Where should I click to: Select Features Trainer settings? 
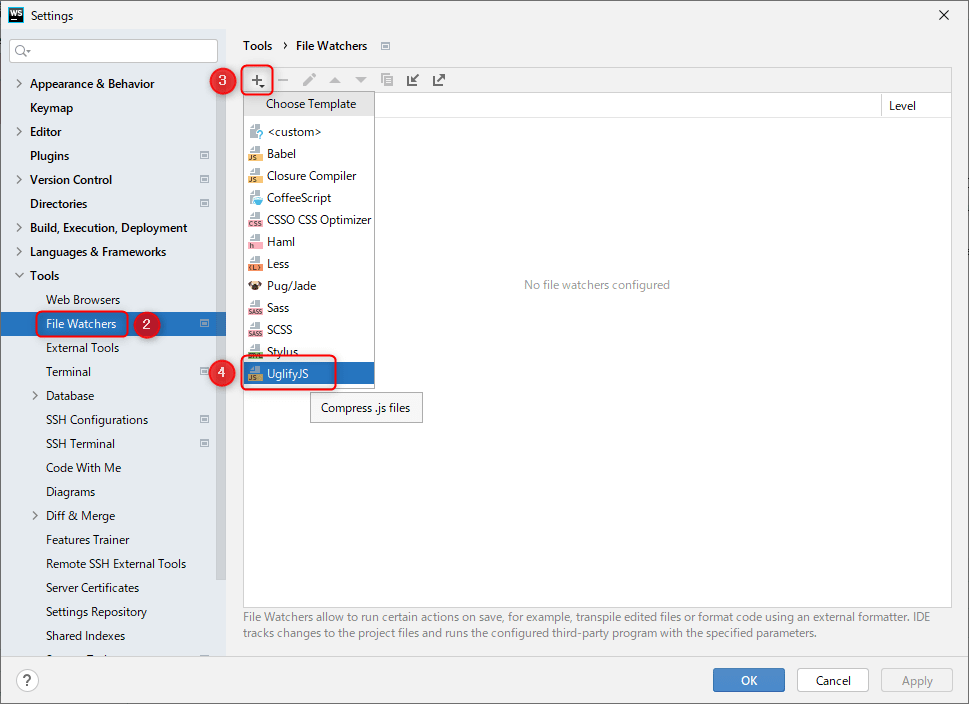[88, 540]
